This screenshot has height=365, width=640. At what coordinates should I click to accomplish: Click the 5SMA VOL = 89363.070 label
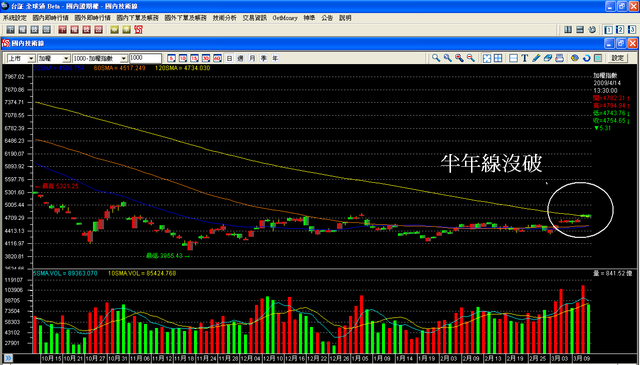click(65, 273)
